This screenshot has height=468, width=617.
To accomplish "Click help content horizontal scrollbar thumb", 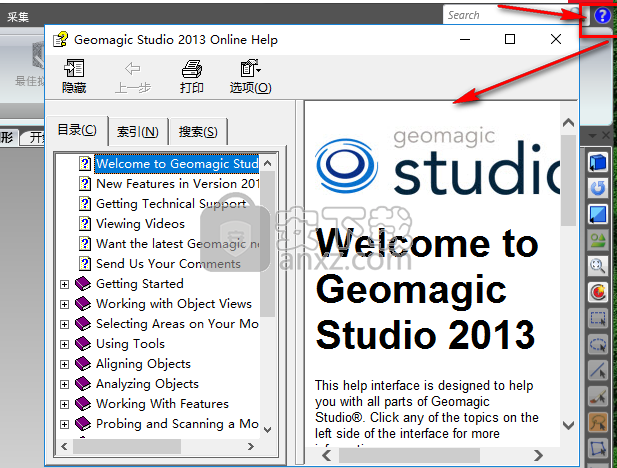I will point(409,455).
